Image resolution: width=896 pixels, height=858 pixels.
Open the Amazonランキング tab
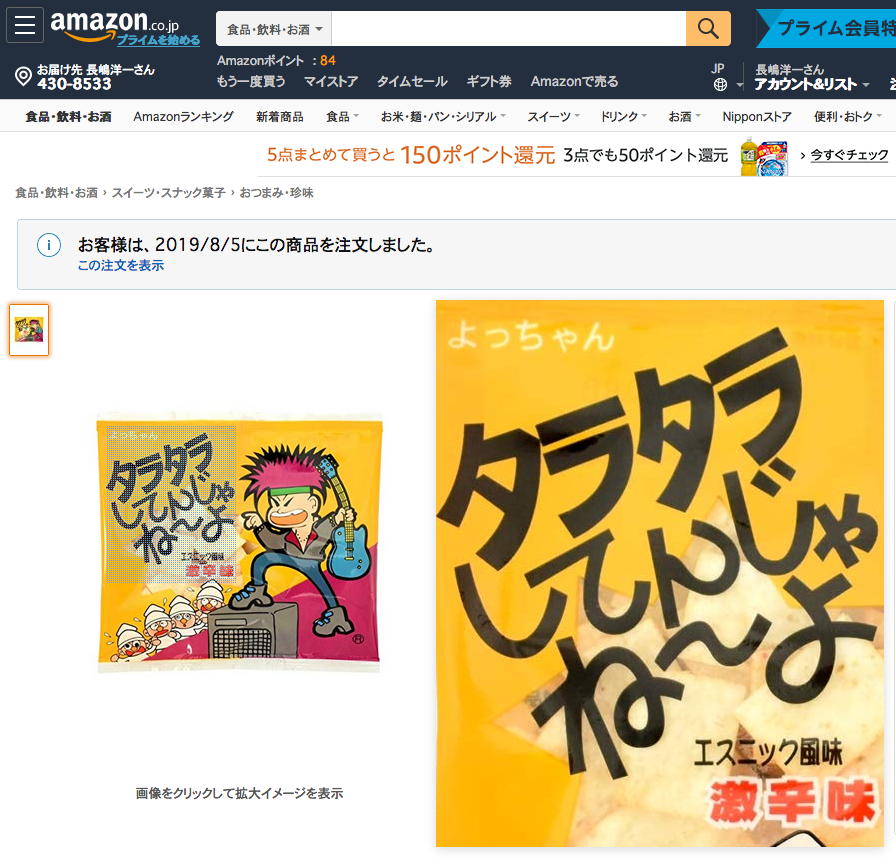(183, 117)
